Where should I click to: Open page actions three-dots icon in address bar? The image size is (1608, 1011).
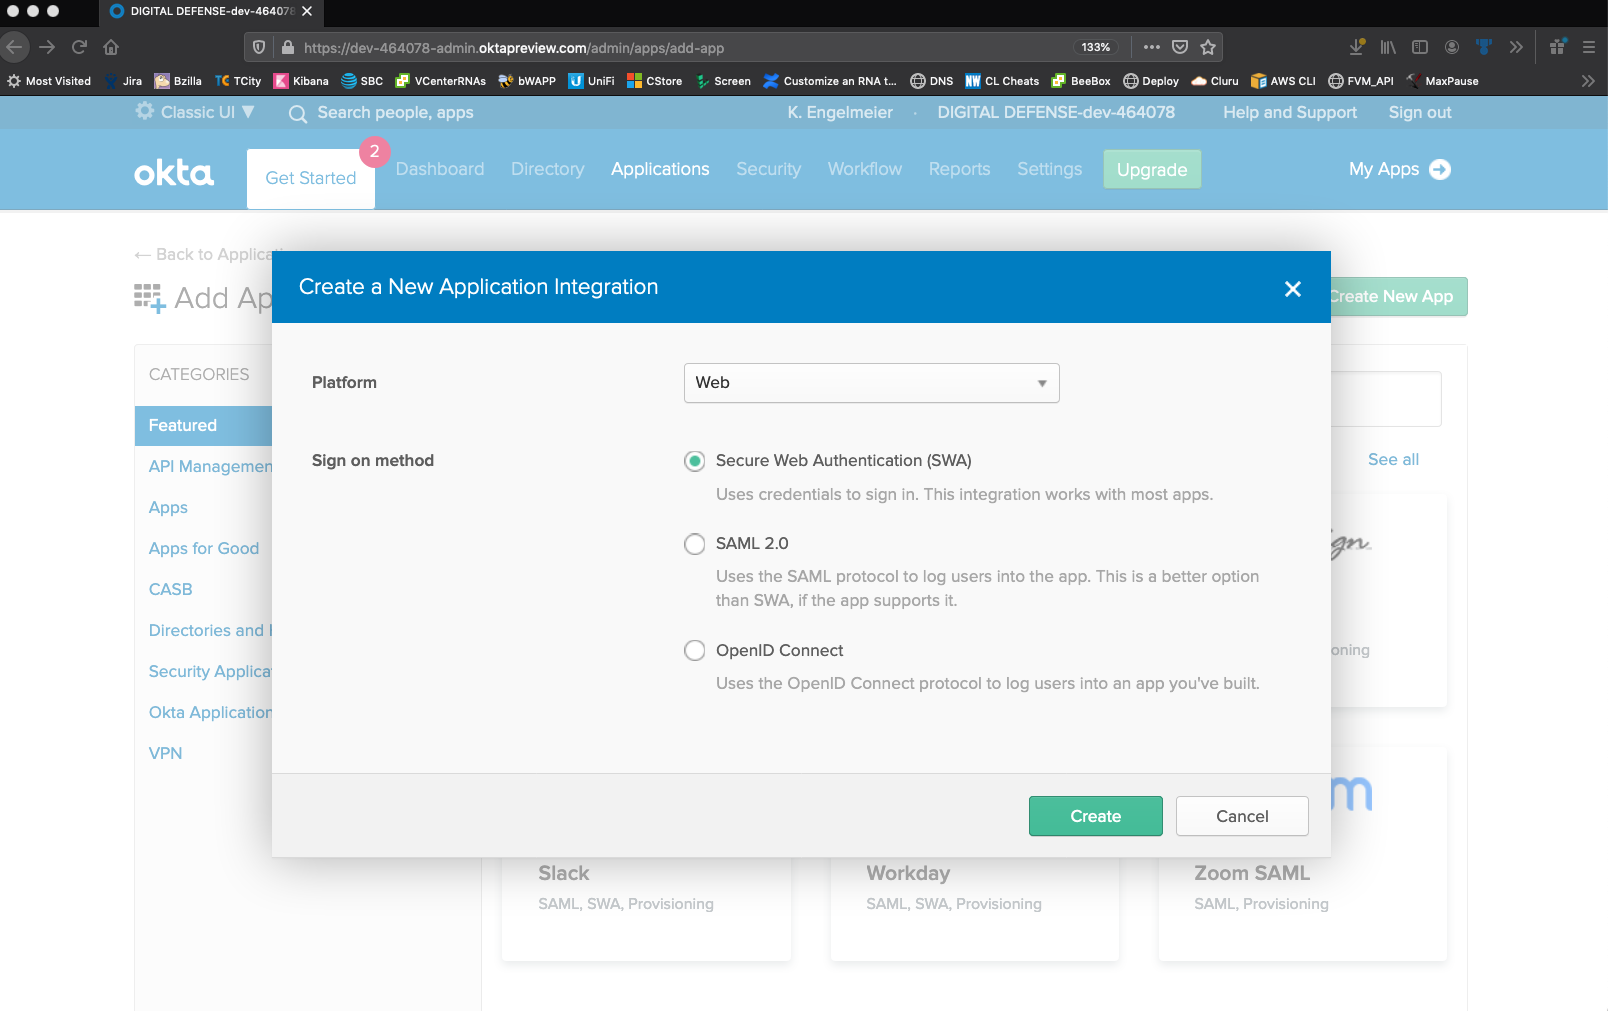click(x=1152, y=47)
